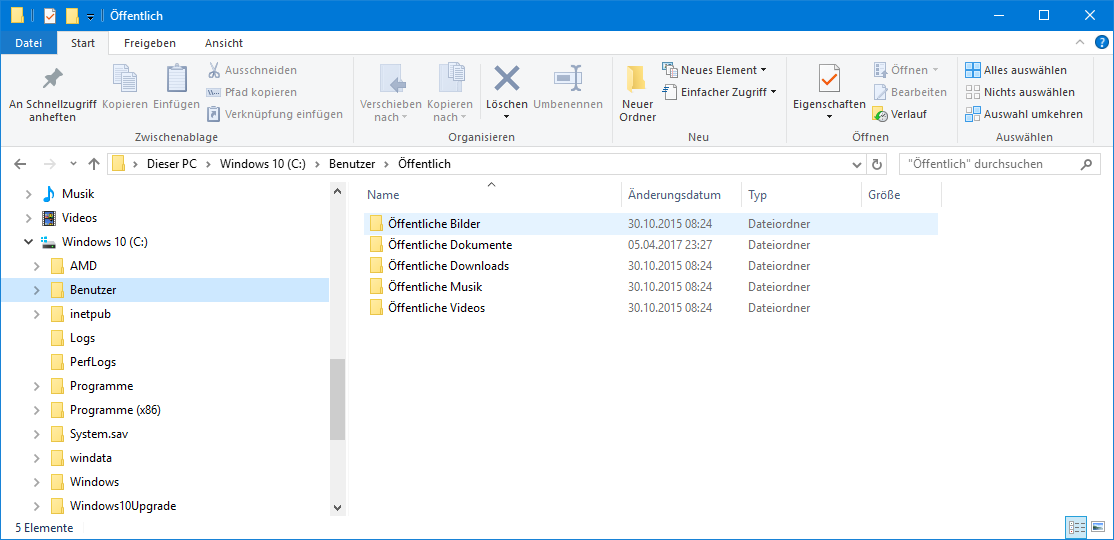Open quick access toolbar customize dropdown
The image size is (1114, 540).
click(90, 16)
